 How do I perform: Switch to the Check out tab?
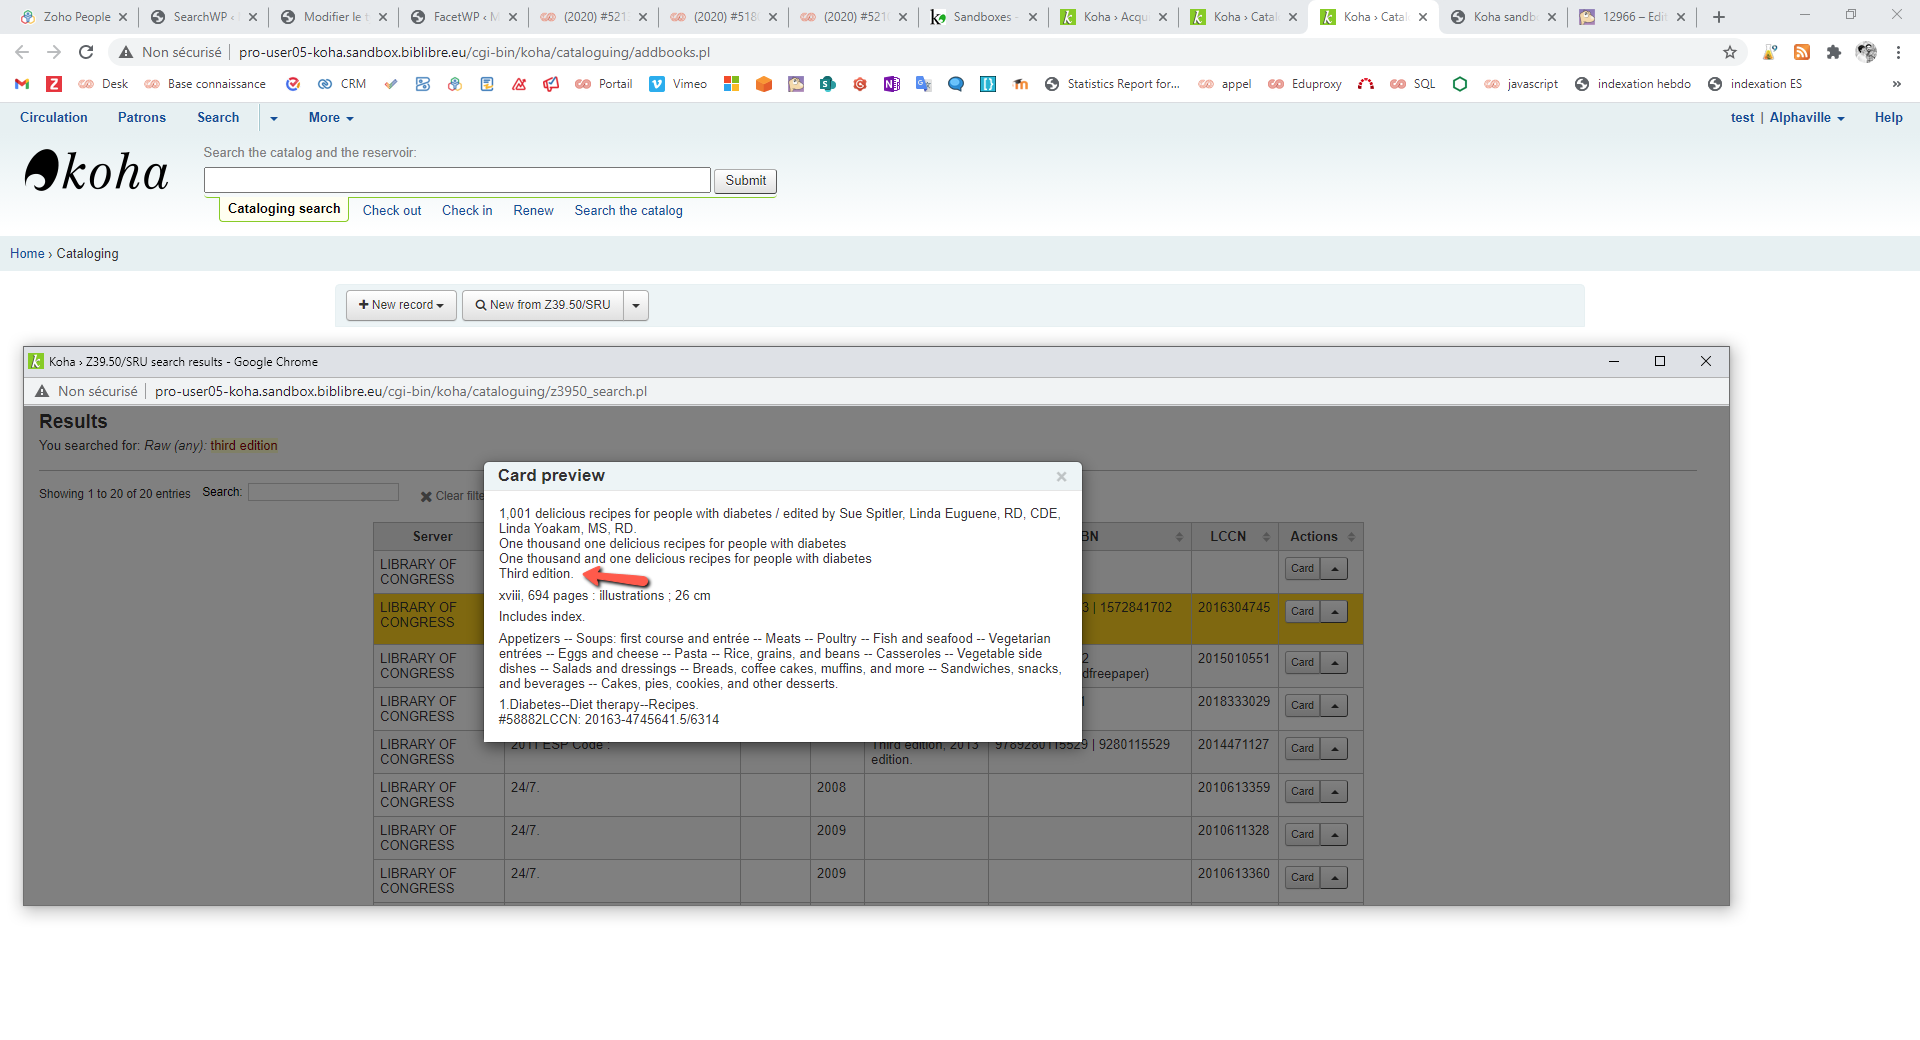(391, 211)
